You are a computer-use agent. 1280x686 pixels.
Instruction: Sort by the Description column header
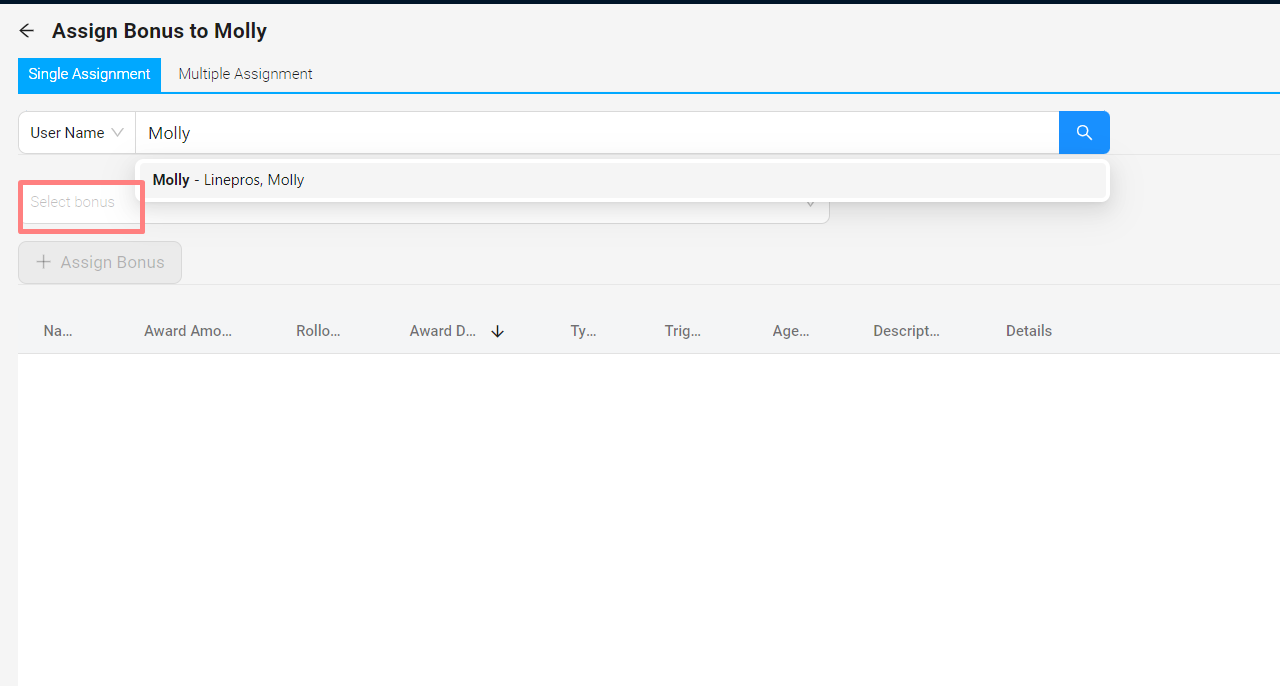pos(906,330)
